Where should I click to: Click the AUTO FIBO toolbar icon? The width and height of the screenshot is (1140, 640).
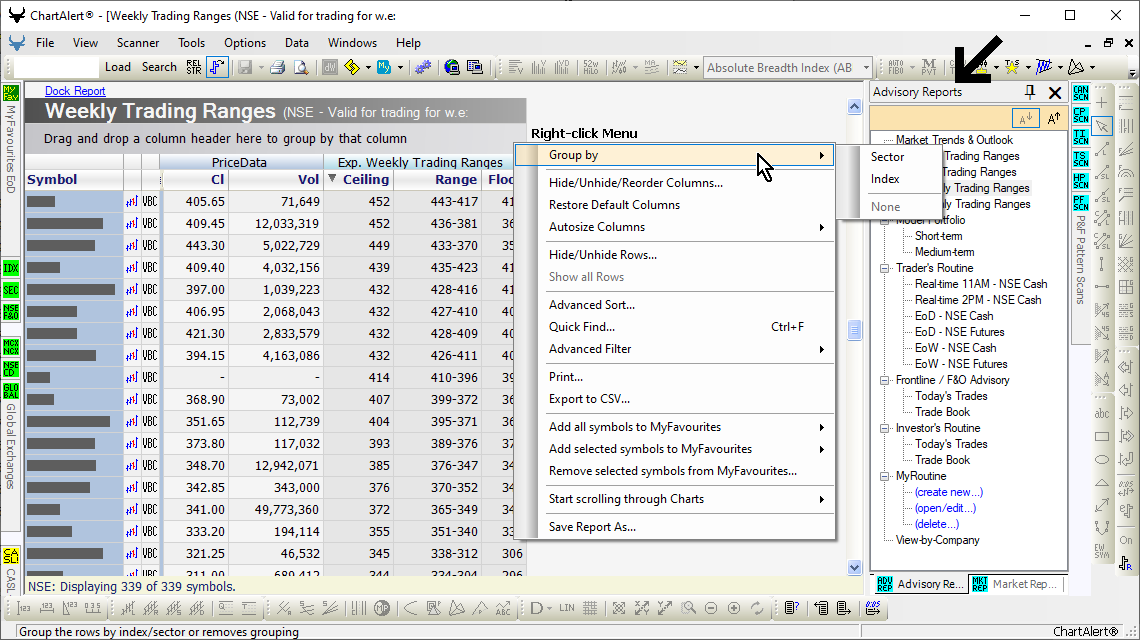tap(896, 68)
